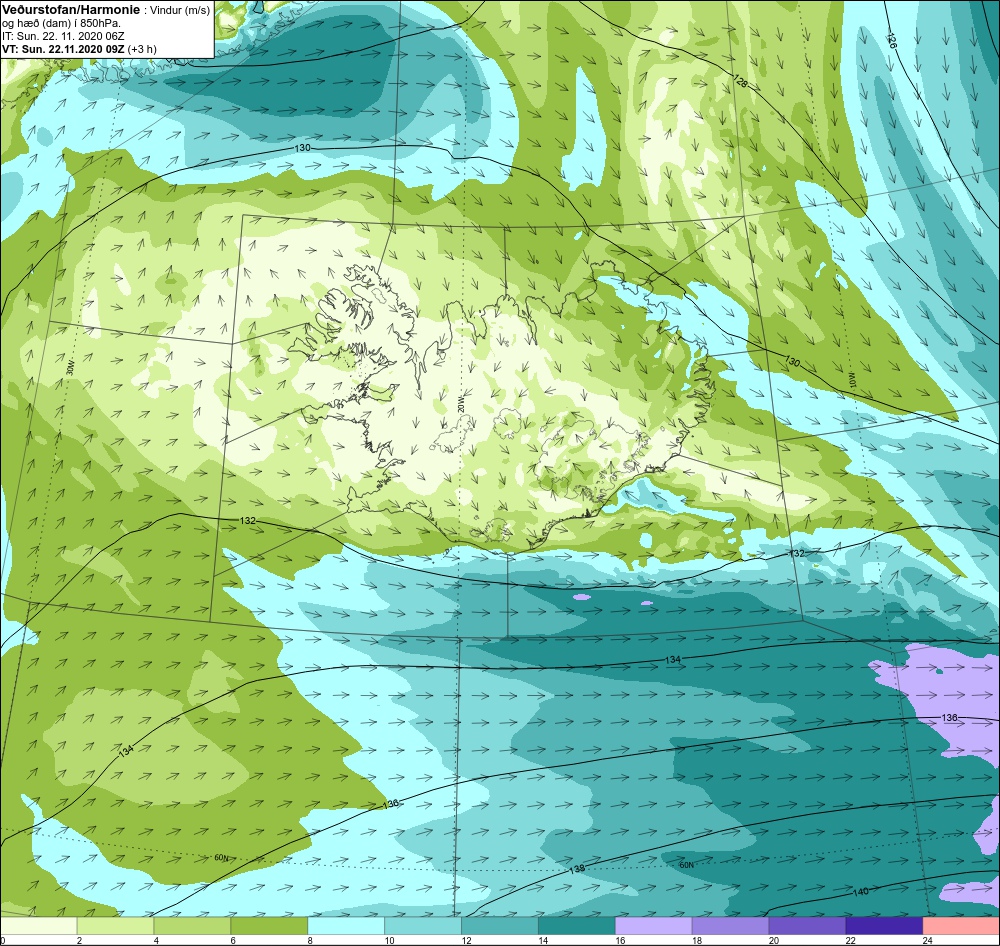Click the 132 contour label southeast of Iceland
Viewport: 1000px width, 946px height.
tap(797, 553)
